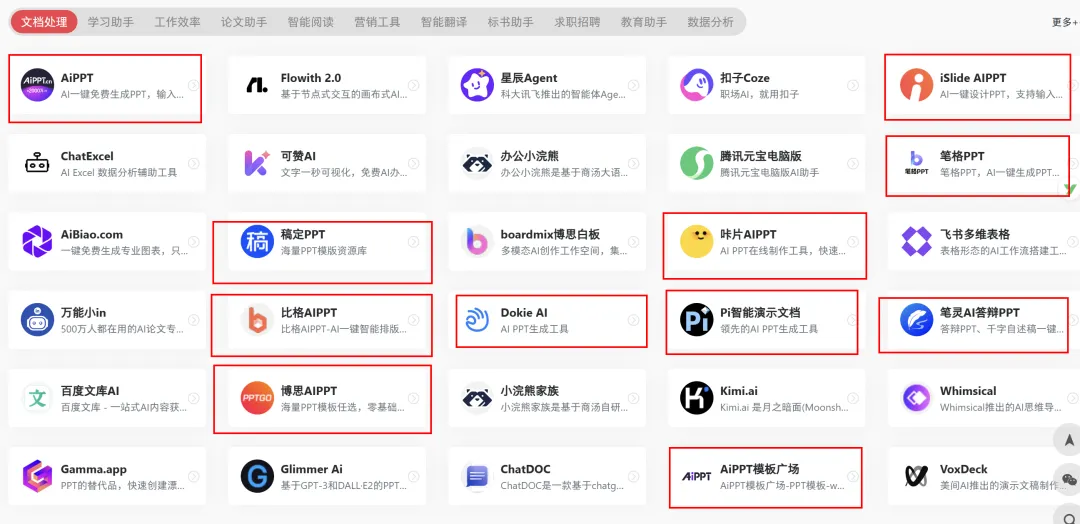Viewport: 1080px width, 524px height.
Task: Open the ChatExcel robot icon
Action: [37, 164]
